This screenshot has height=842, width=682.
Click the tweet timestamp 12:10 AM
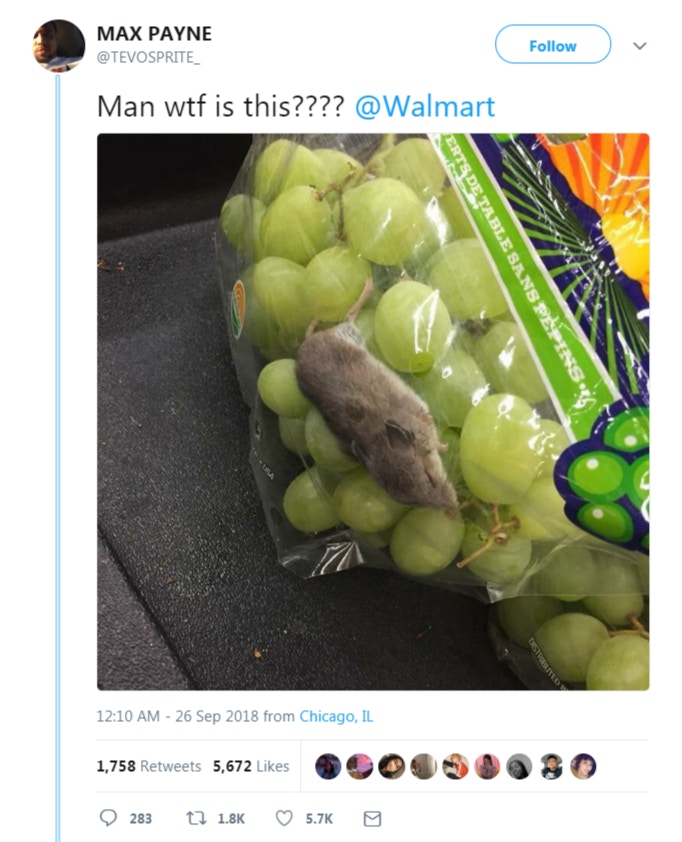(x=128, y=716)
